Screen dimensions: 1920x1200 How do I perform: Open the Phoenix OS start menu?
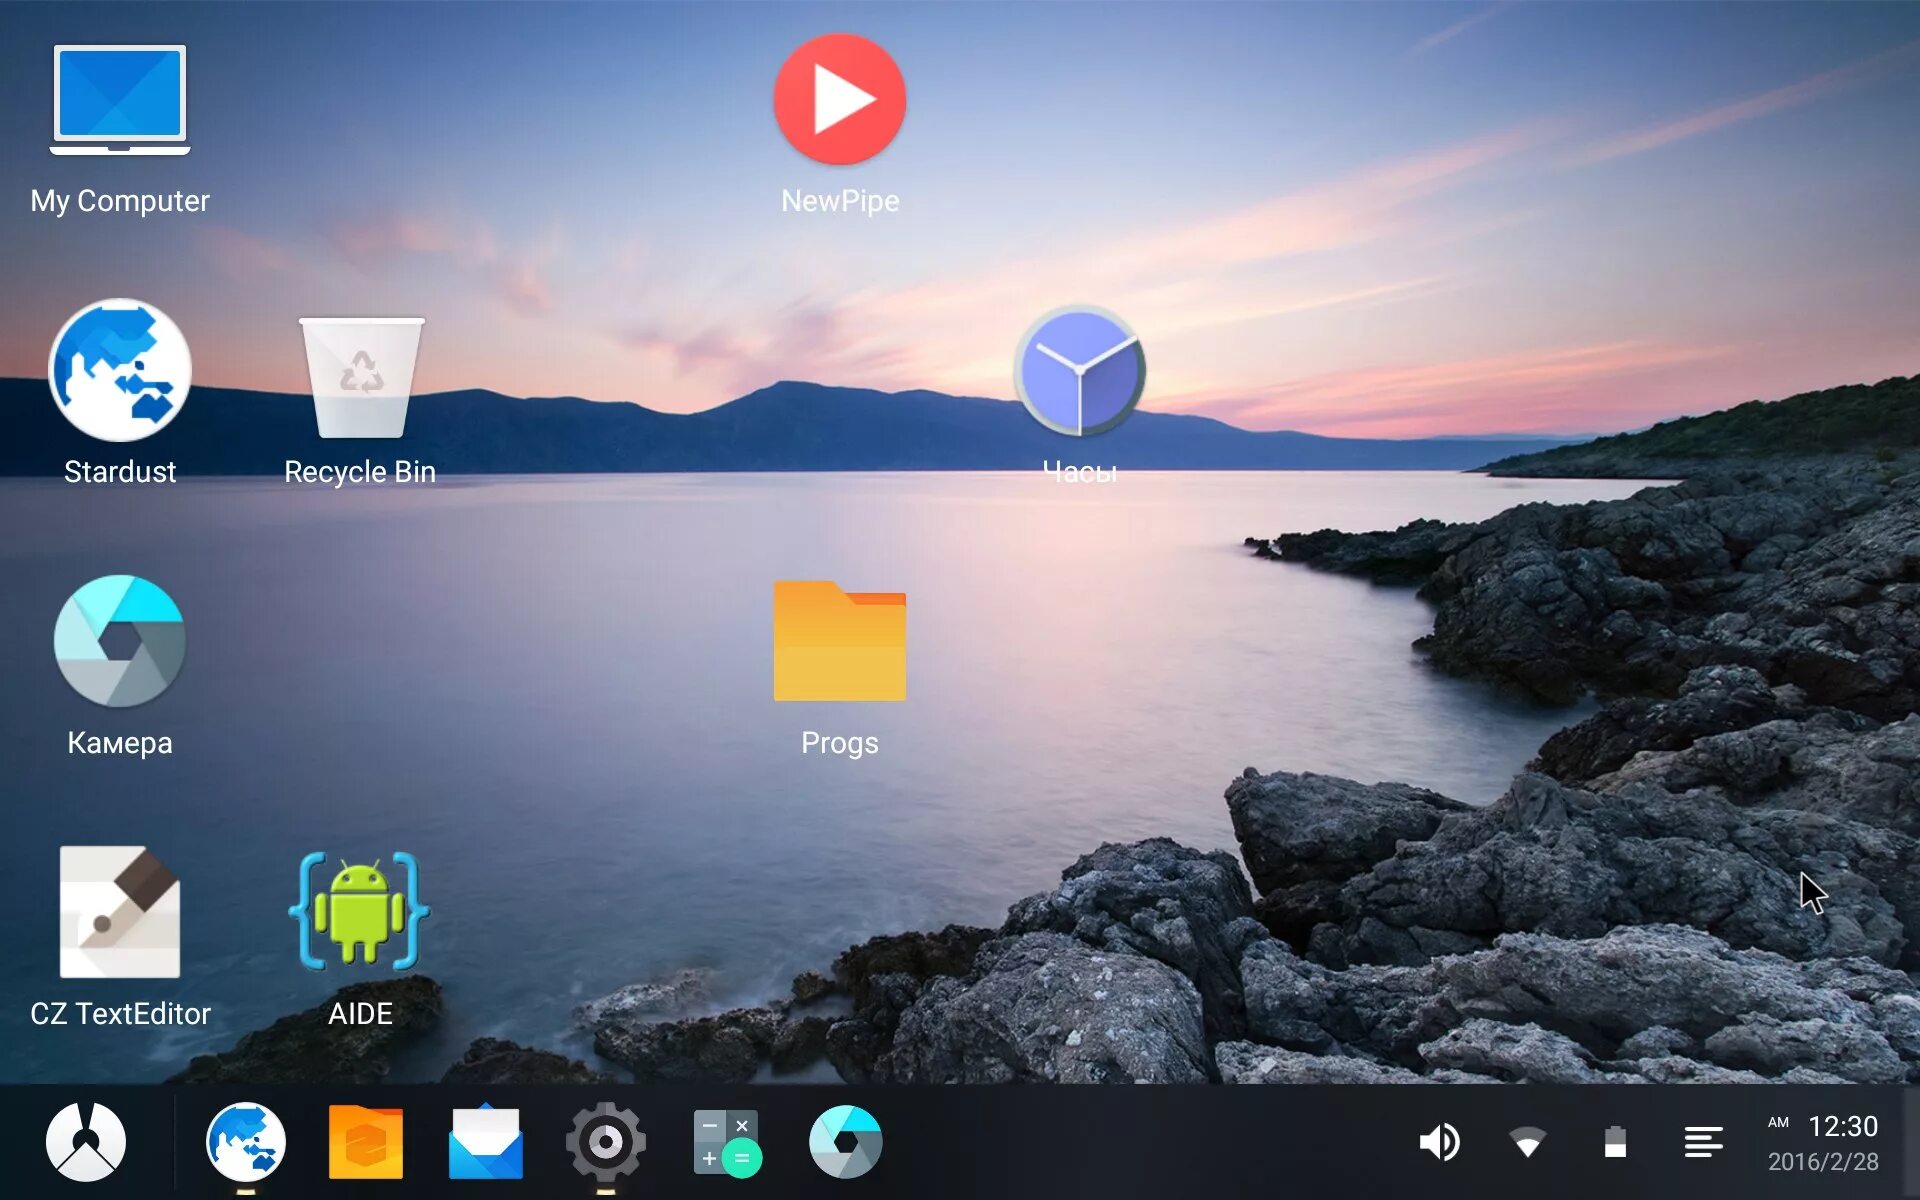click(x=86, y=1142)
